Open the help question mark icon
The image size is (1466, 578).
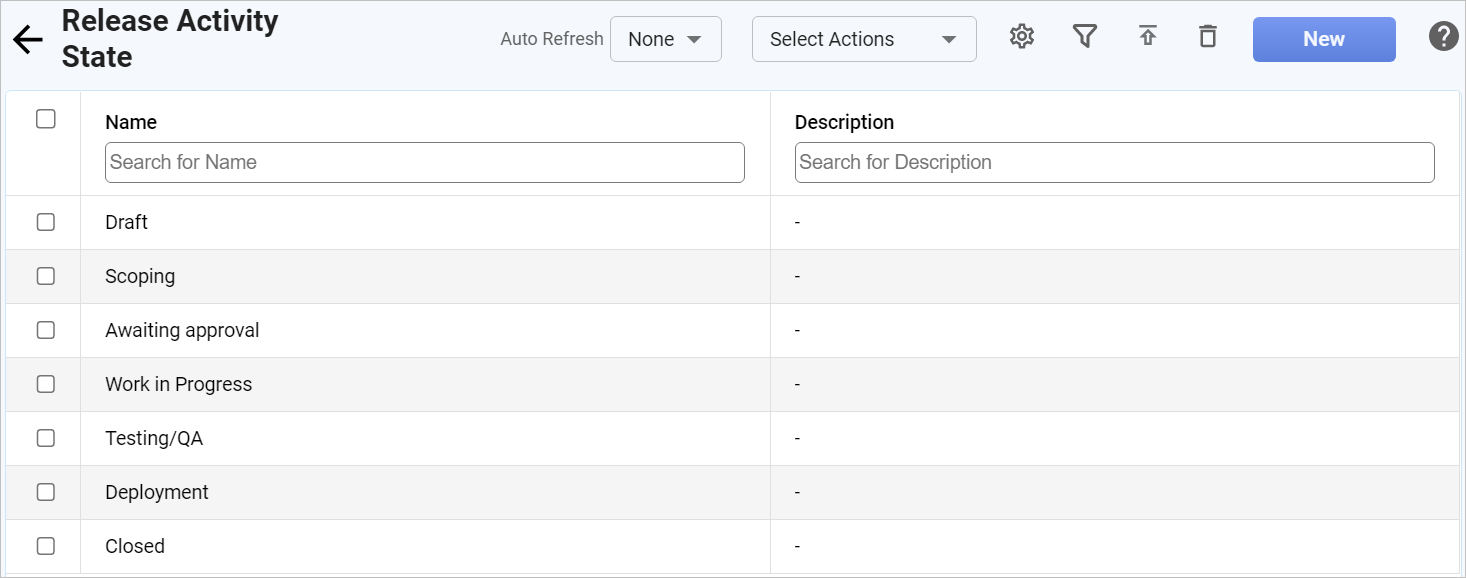1442,38
